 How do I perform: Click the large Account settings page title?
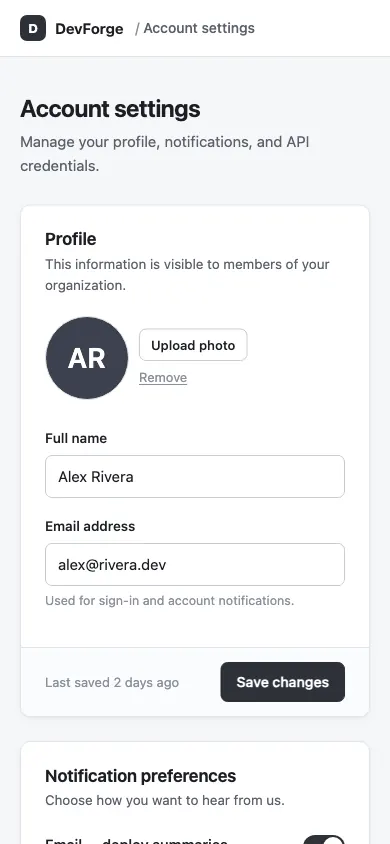(110, 109)
